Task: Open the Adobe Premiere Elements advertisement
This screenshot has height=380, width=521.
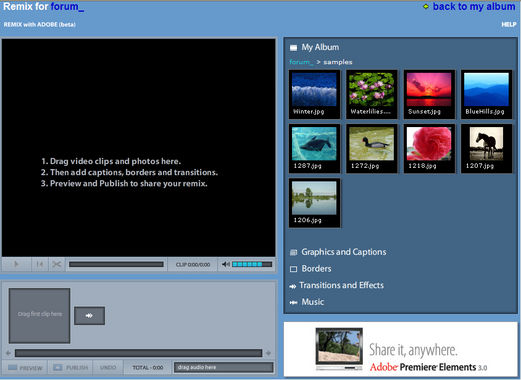Action: pyautogui.click(x=401, y=349)
